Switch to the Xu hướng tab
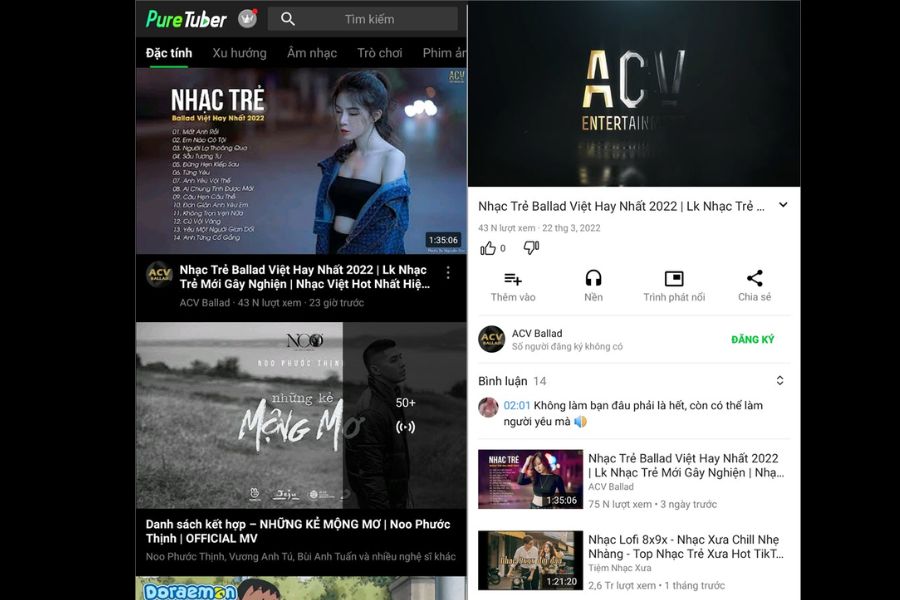The image size is (900, 600). pos(239,53)
